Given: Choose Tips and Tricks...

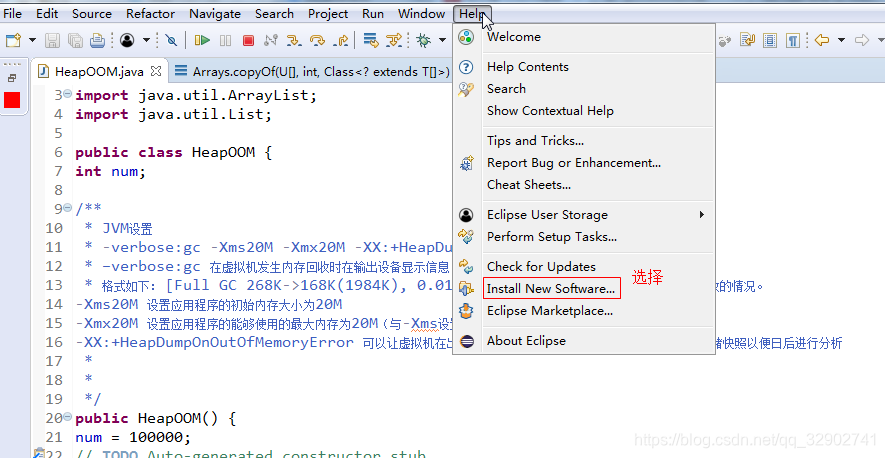Looking at the screenshot, I should tap(584, 141).
